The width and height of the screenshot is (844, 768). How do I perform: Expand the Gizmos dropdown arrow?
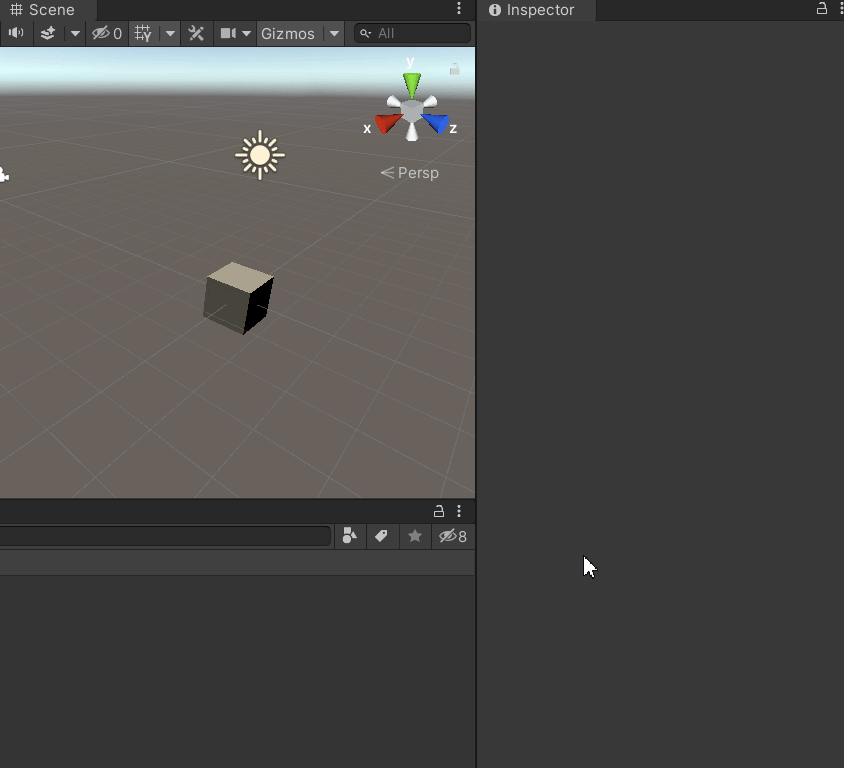pos(334,33)
